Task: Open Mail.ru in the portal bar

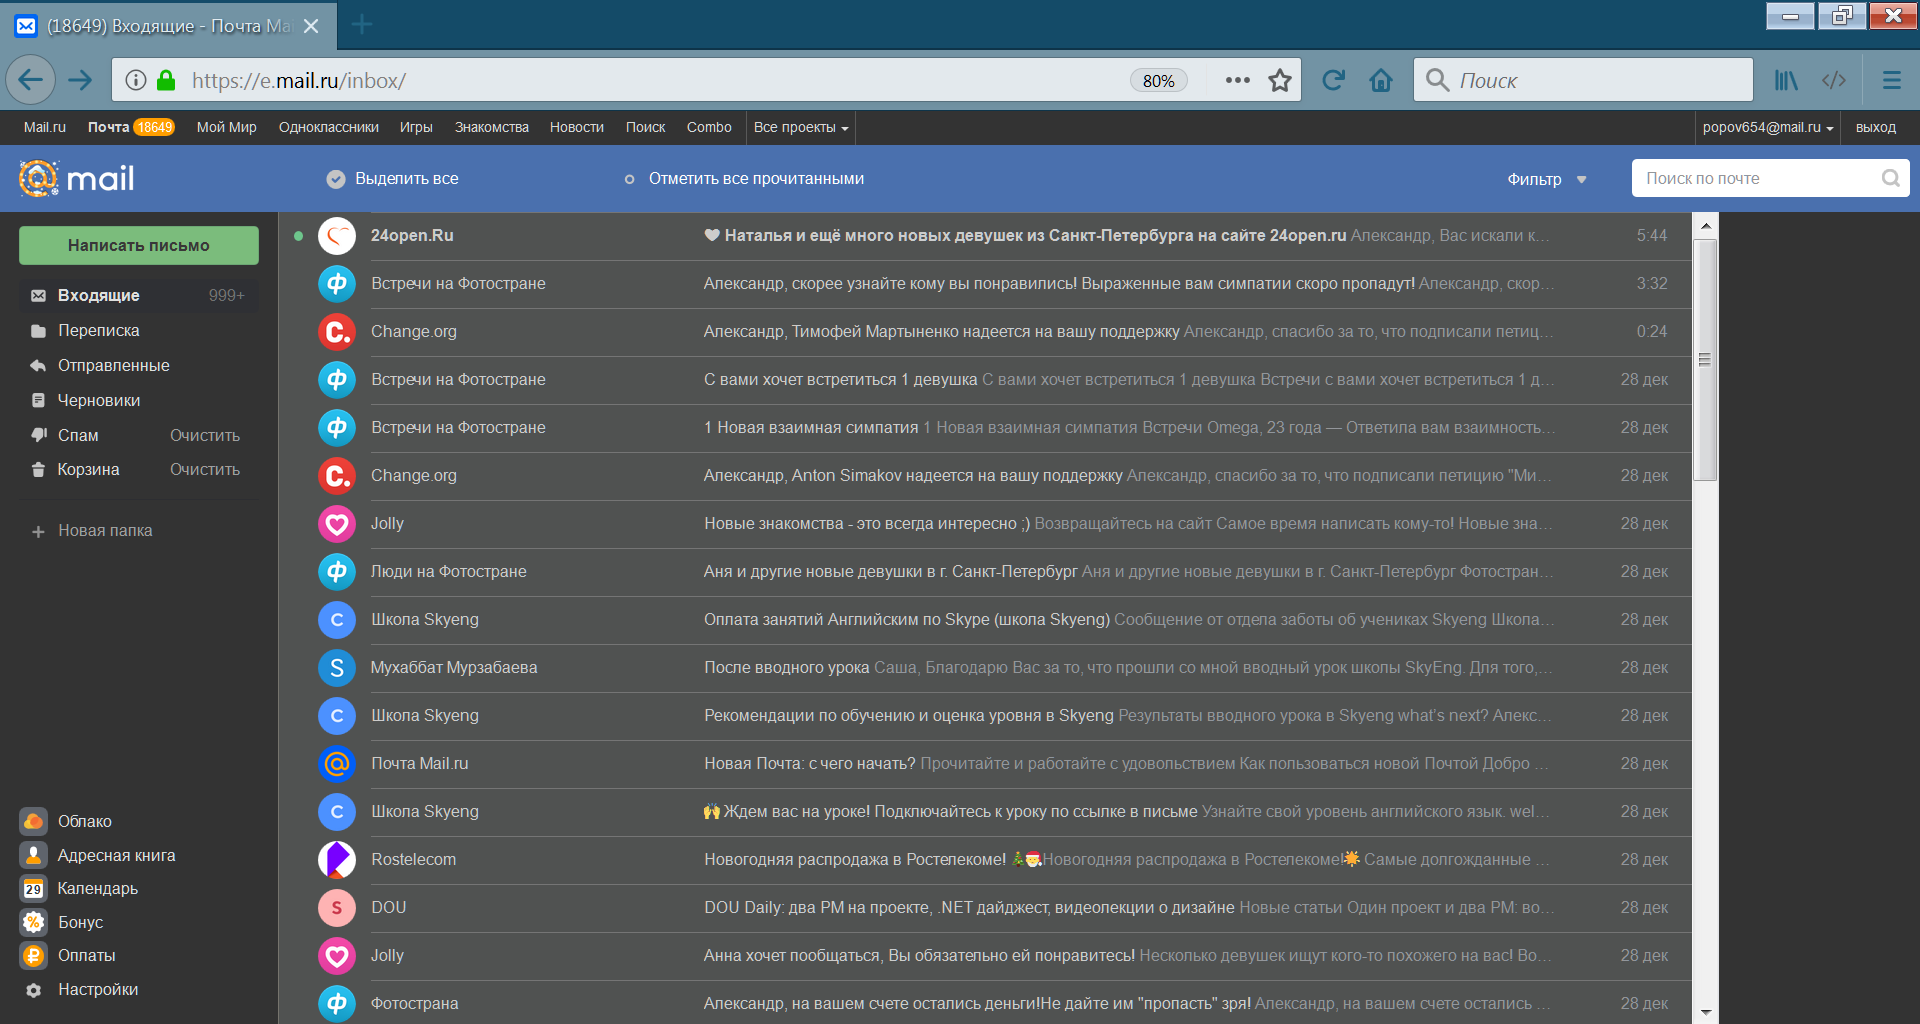Action: tap(45, 127)
